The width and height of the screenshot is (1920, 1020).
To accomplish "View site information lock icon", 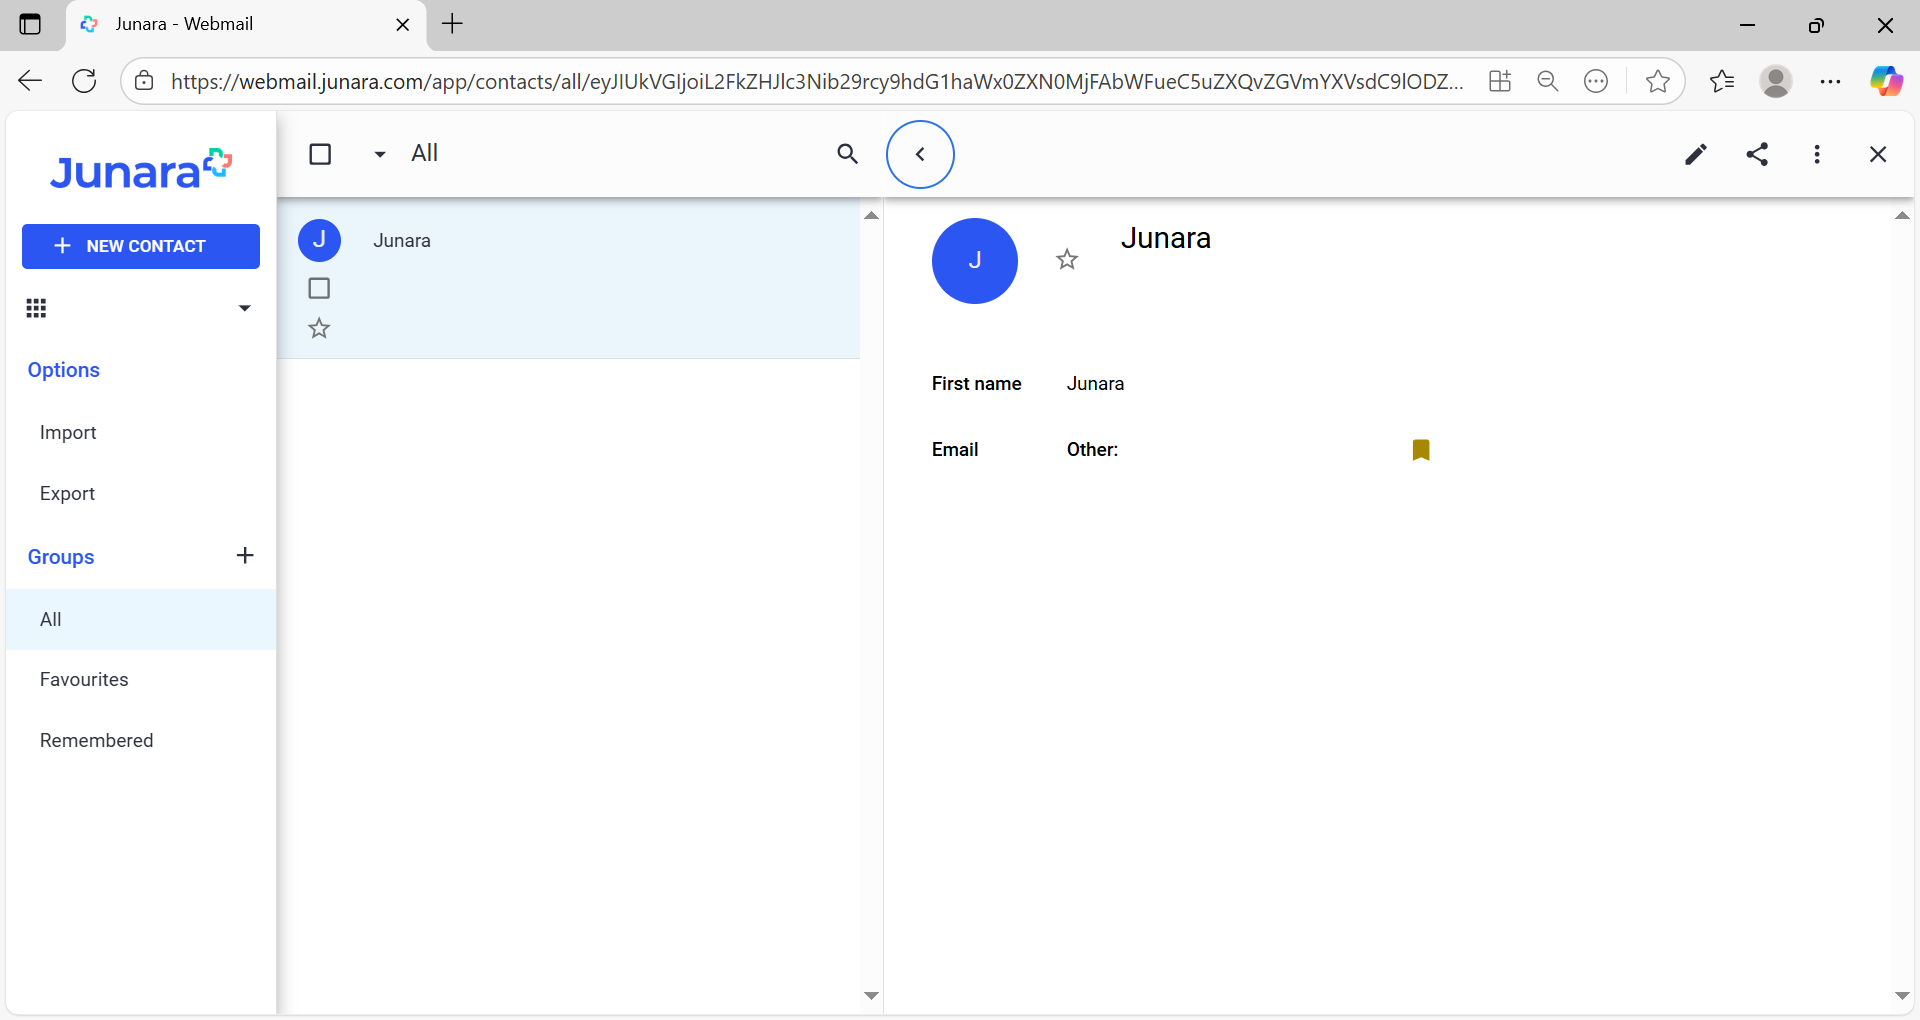I will (144, 81).
